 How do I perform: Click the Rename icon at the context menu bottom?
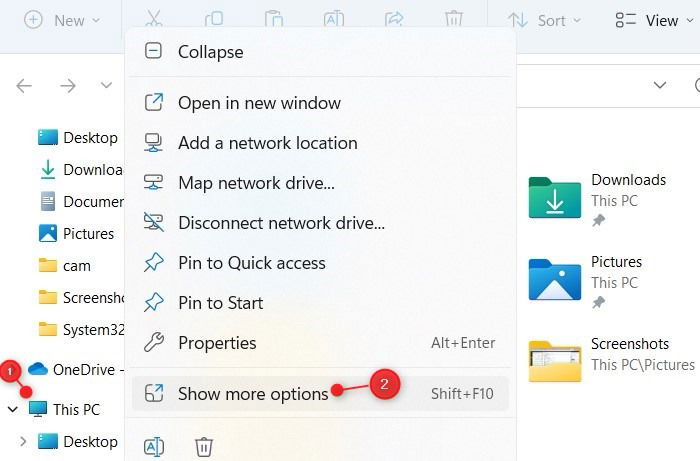pyautogui.click(x=154, y=446)
